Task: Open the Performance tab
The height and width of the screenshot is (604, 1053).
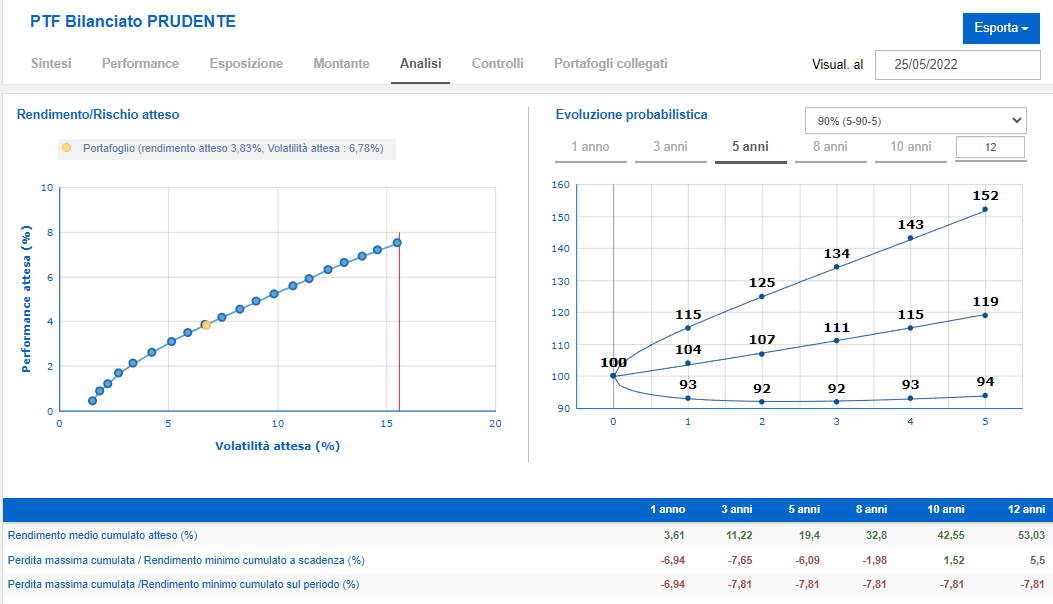Action: [x=140, y=63]
